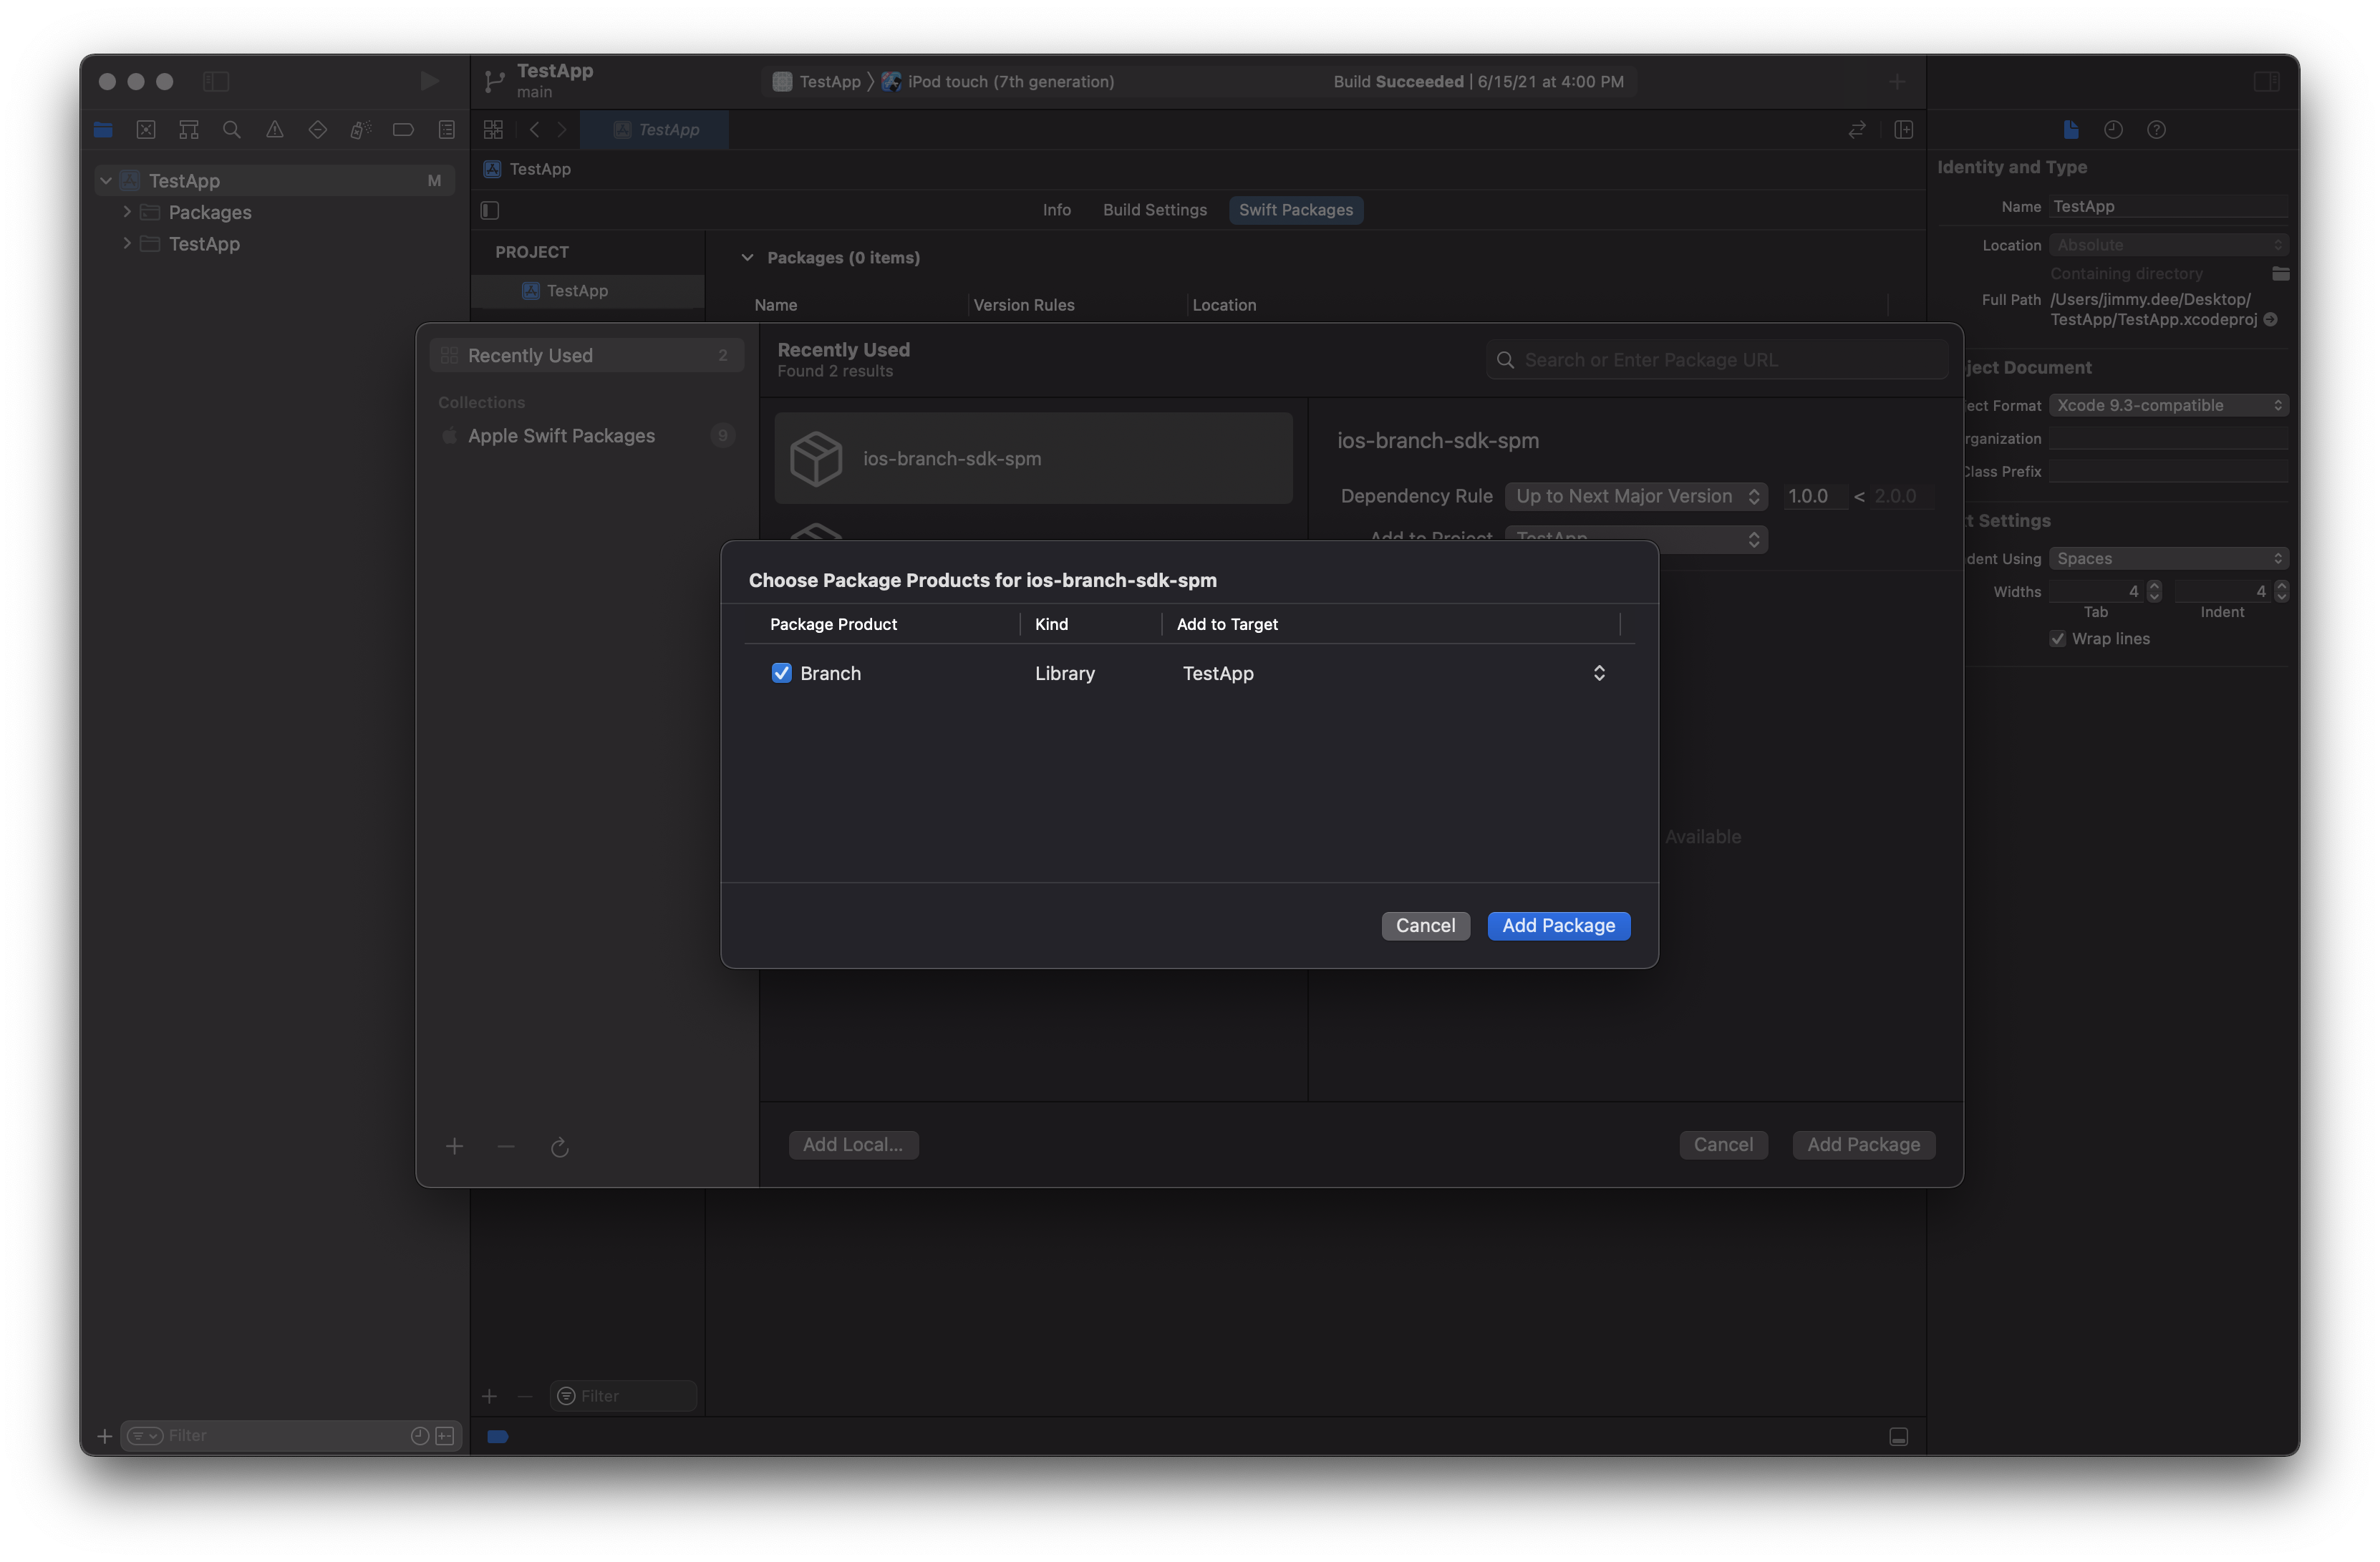Screen dimensions: 2380x1562
Task: Toggle the navigator sidebar icon in title bar
Action: click(x=216, y=81)
